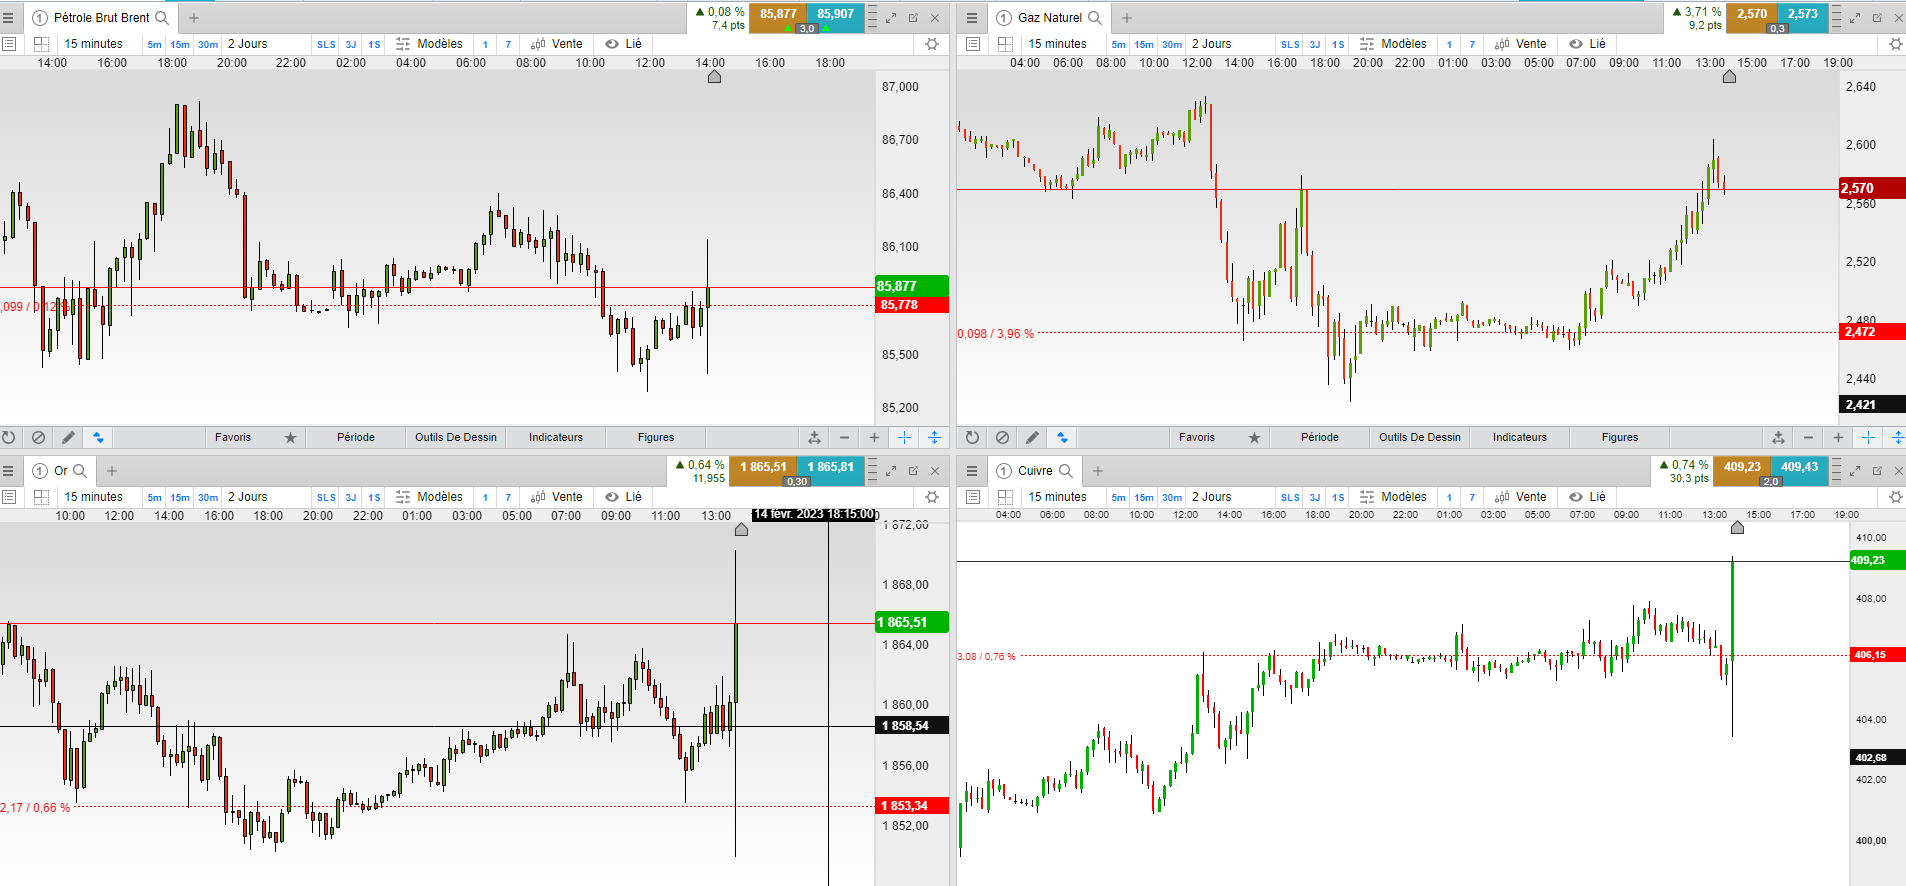
Task: Click the star icon beside Favoris in Brent toolbar
Action: tap(290, 438)
